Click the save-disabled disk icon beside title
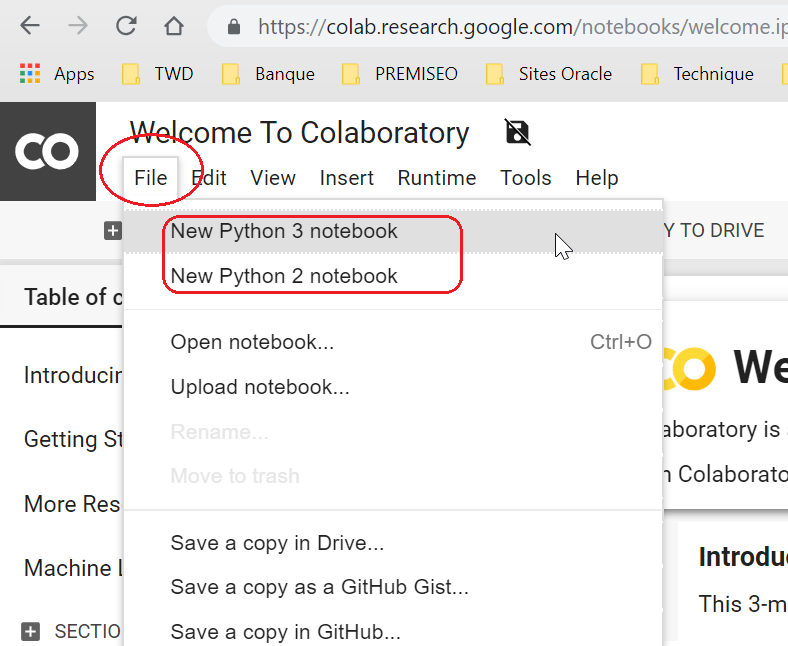 pos(518,132)
